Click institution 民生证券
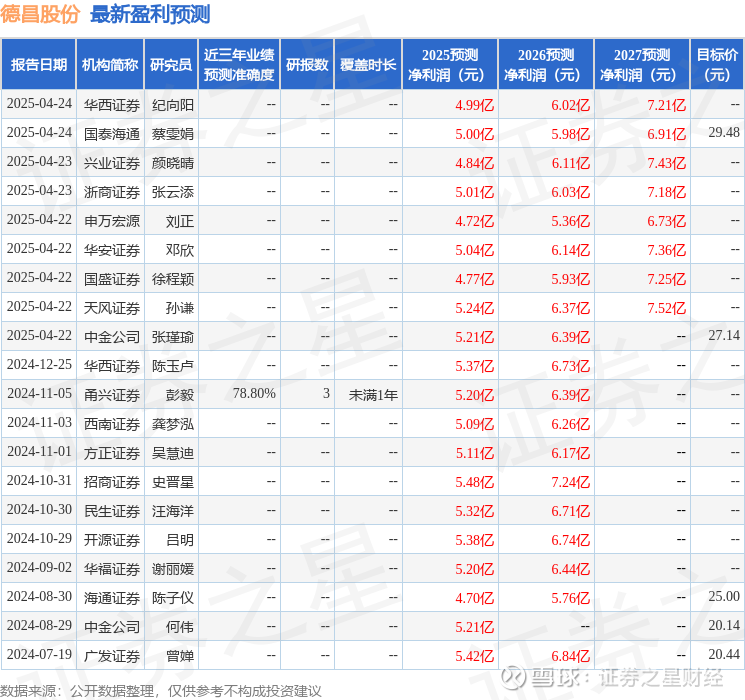The image size is (745, 700). pyautogui.click(x=112, y=510)
